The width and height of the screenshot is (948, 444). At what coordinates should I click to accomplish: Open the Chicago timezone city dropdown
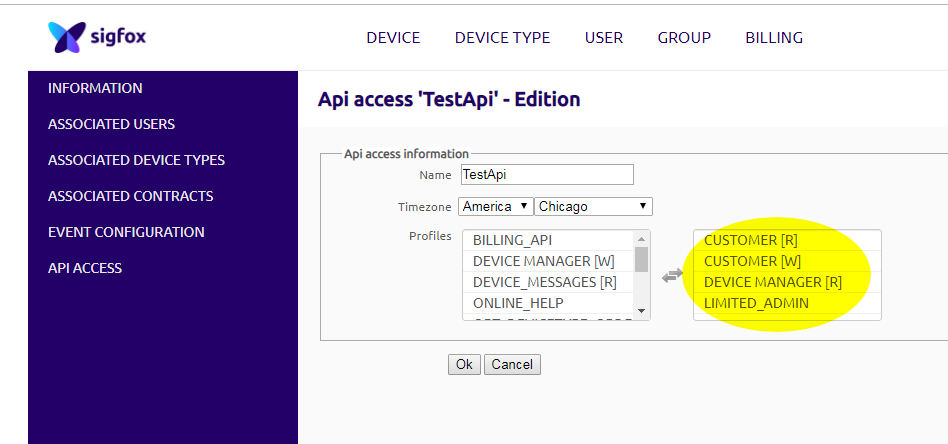(593, 206)
